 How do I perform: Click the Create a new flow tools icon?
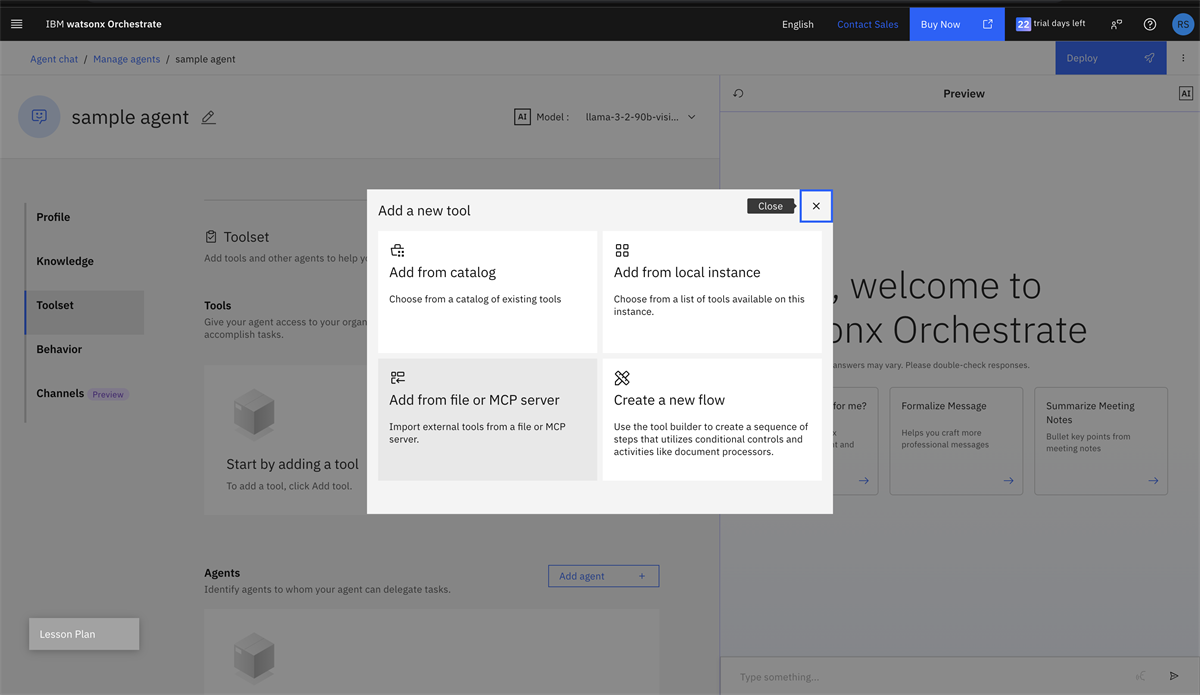pos(622,377)
